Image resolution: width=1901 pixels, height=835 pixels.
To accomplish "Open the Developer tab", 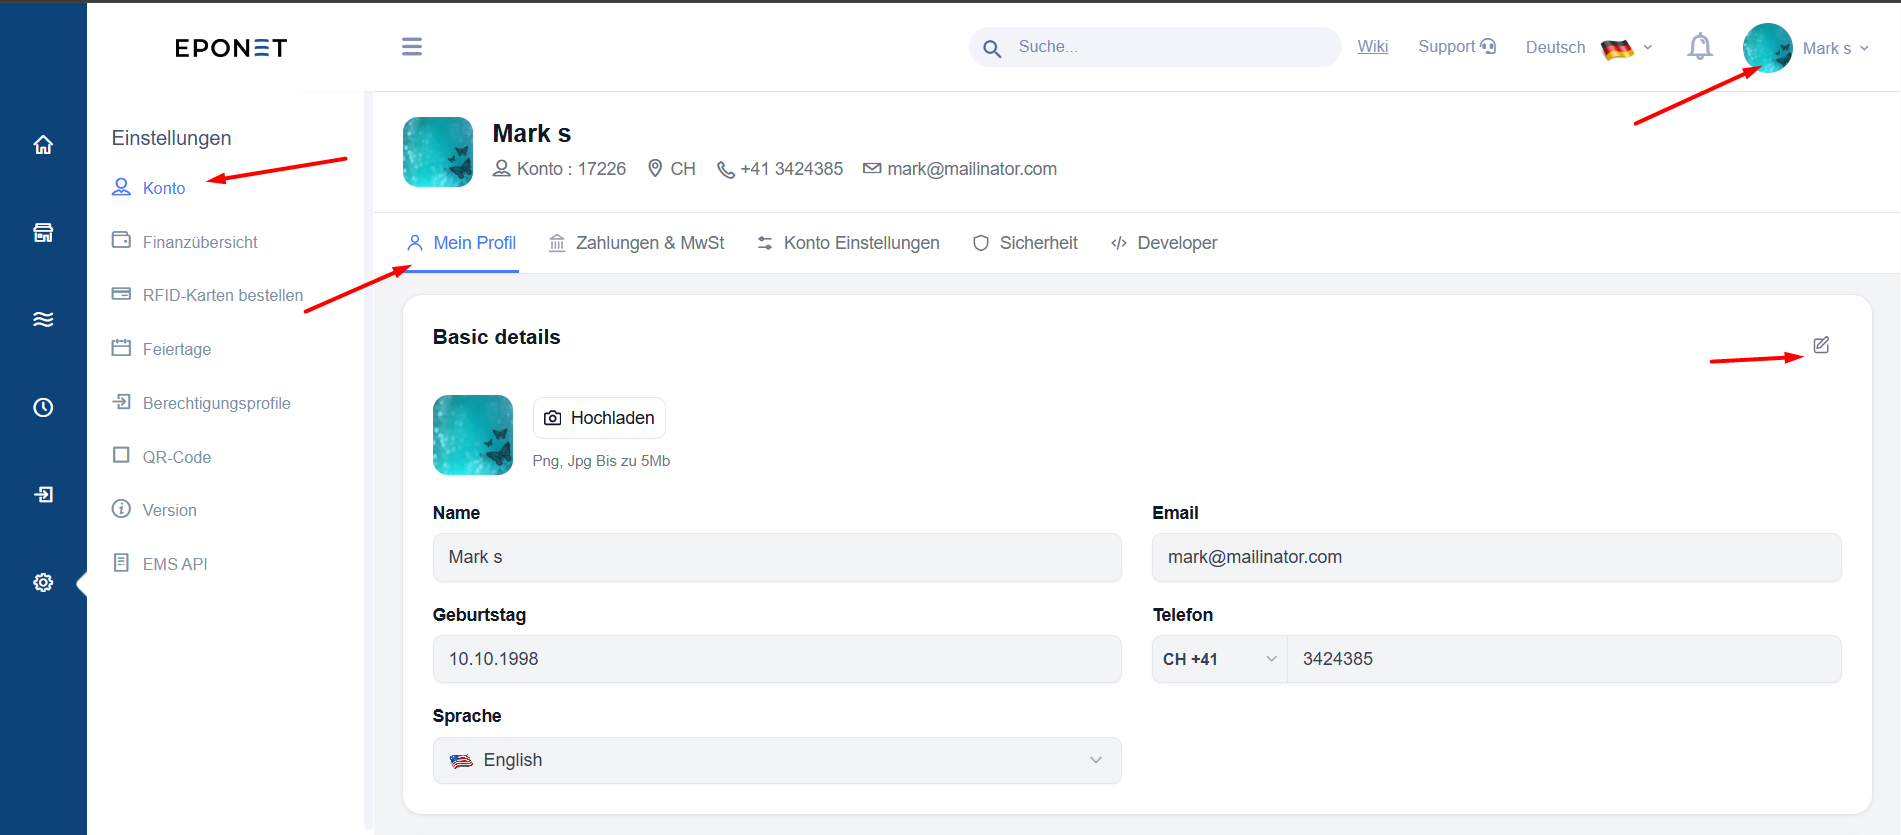I will tap(1164, 243).
